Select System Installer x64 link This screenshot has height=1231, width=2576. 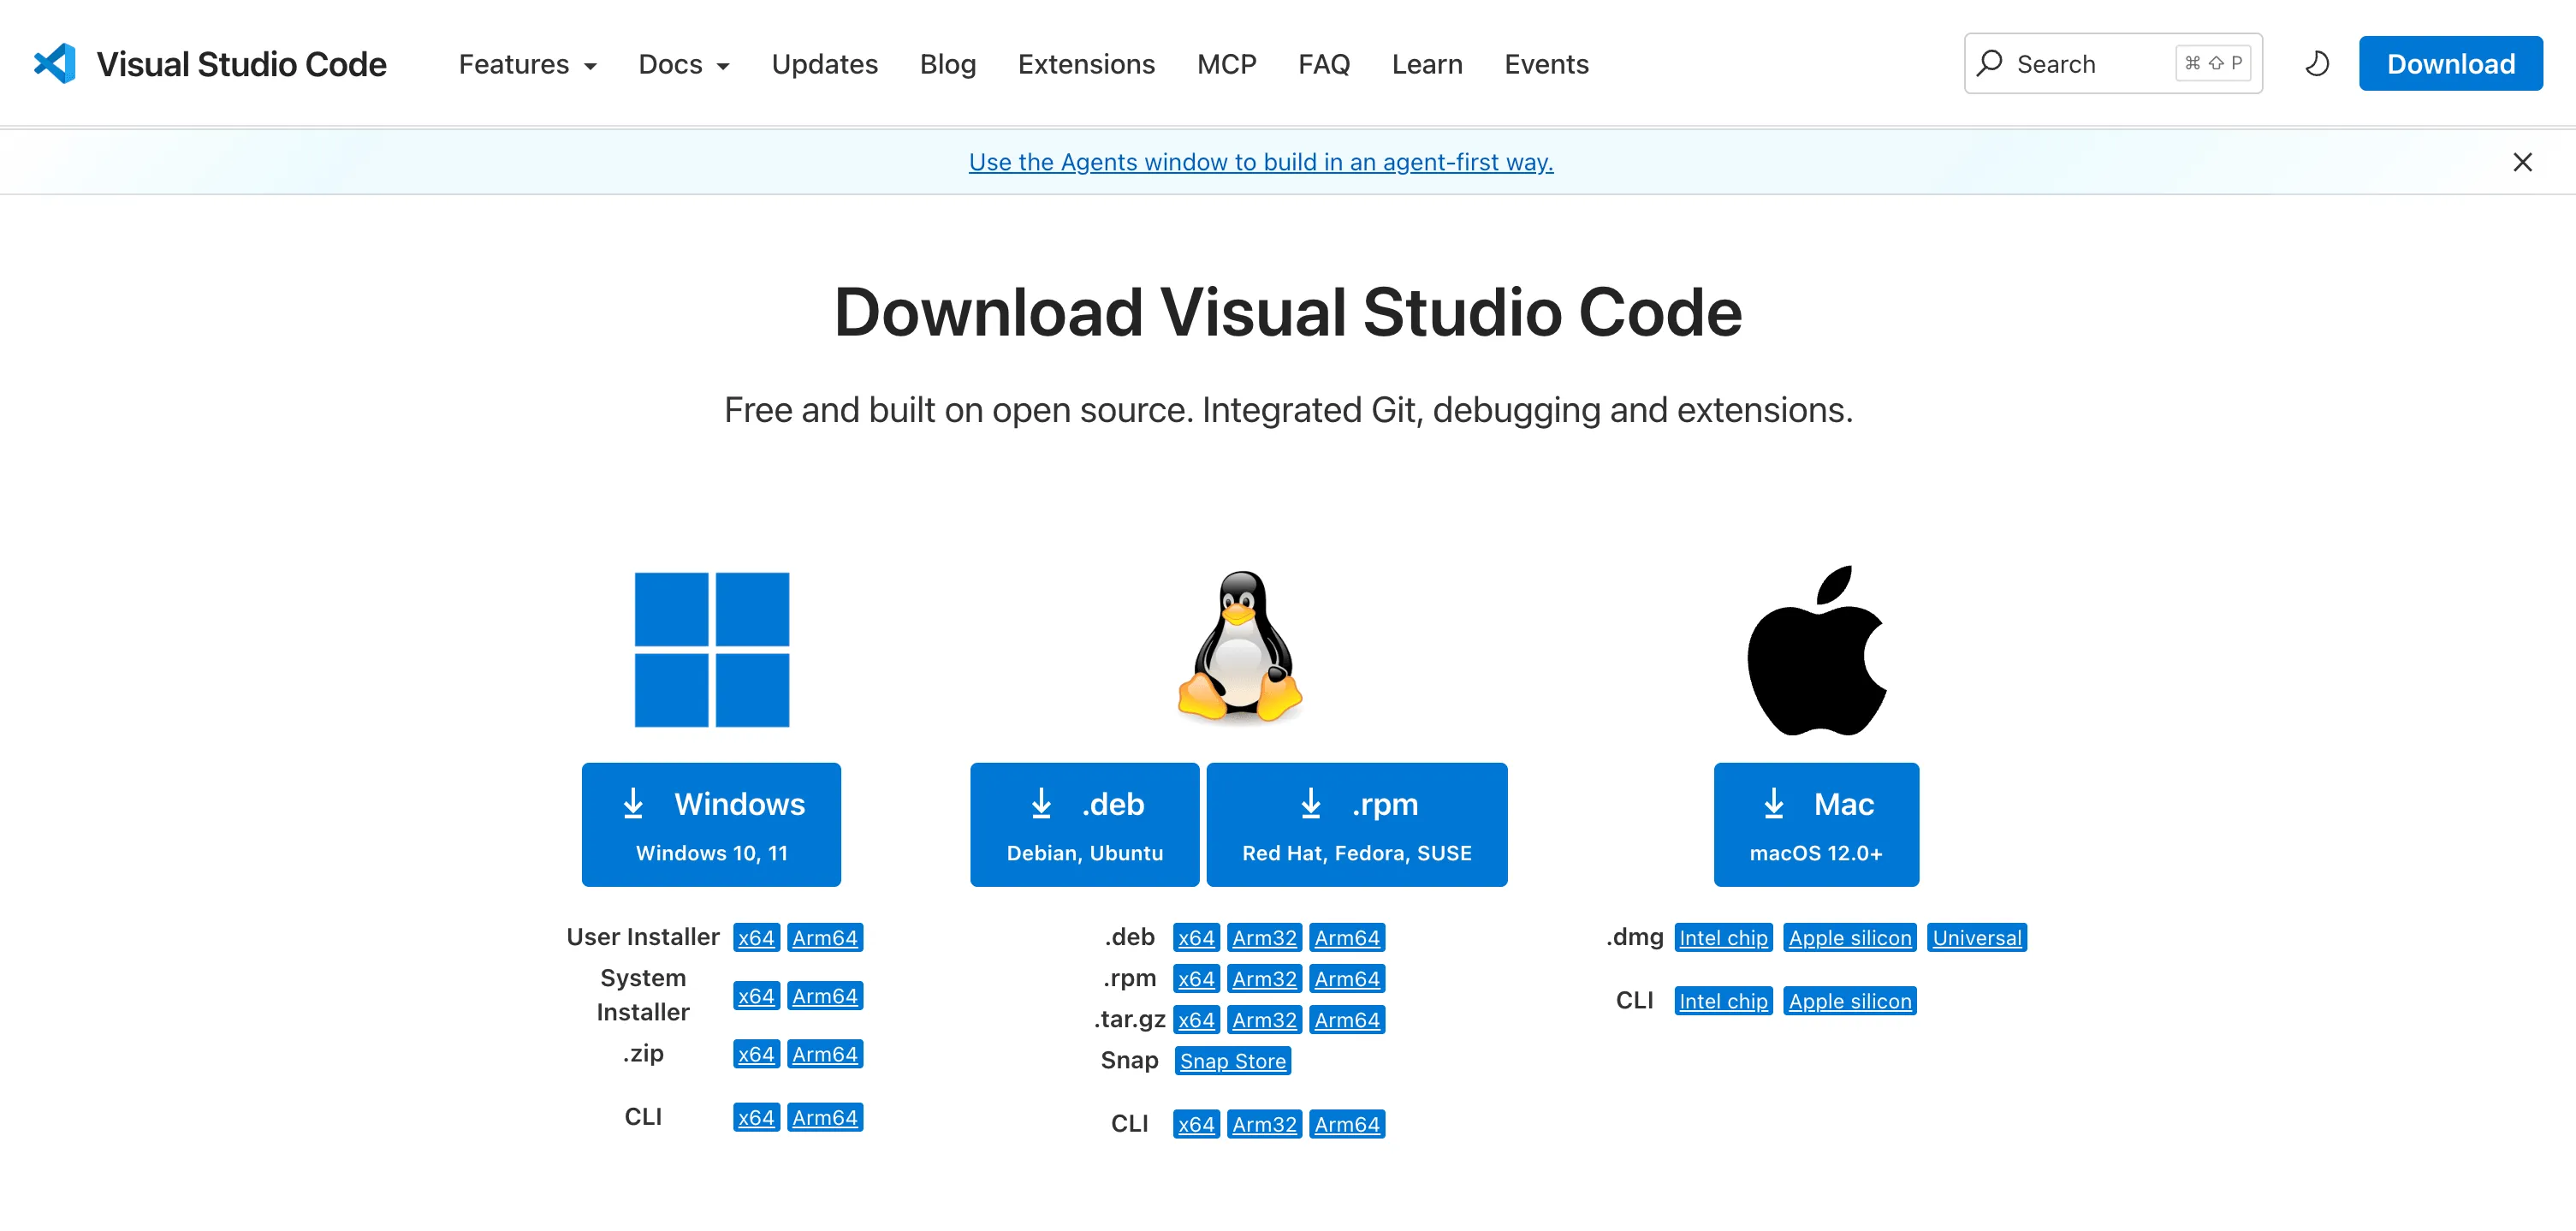click(756, 996)
